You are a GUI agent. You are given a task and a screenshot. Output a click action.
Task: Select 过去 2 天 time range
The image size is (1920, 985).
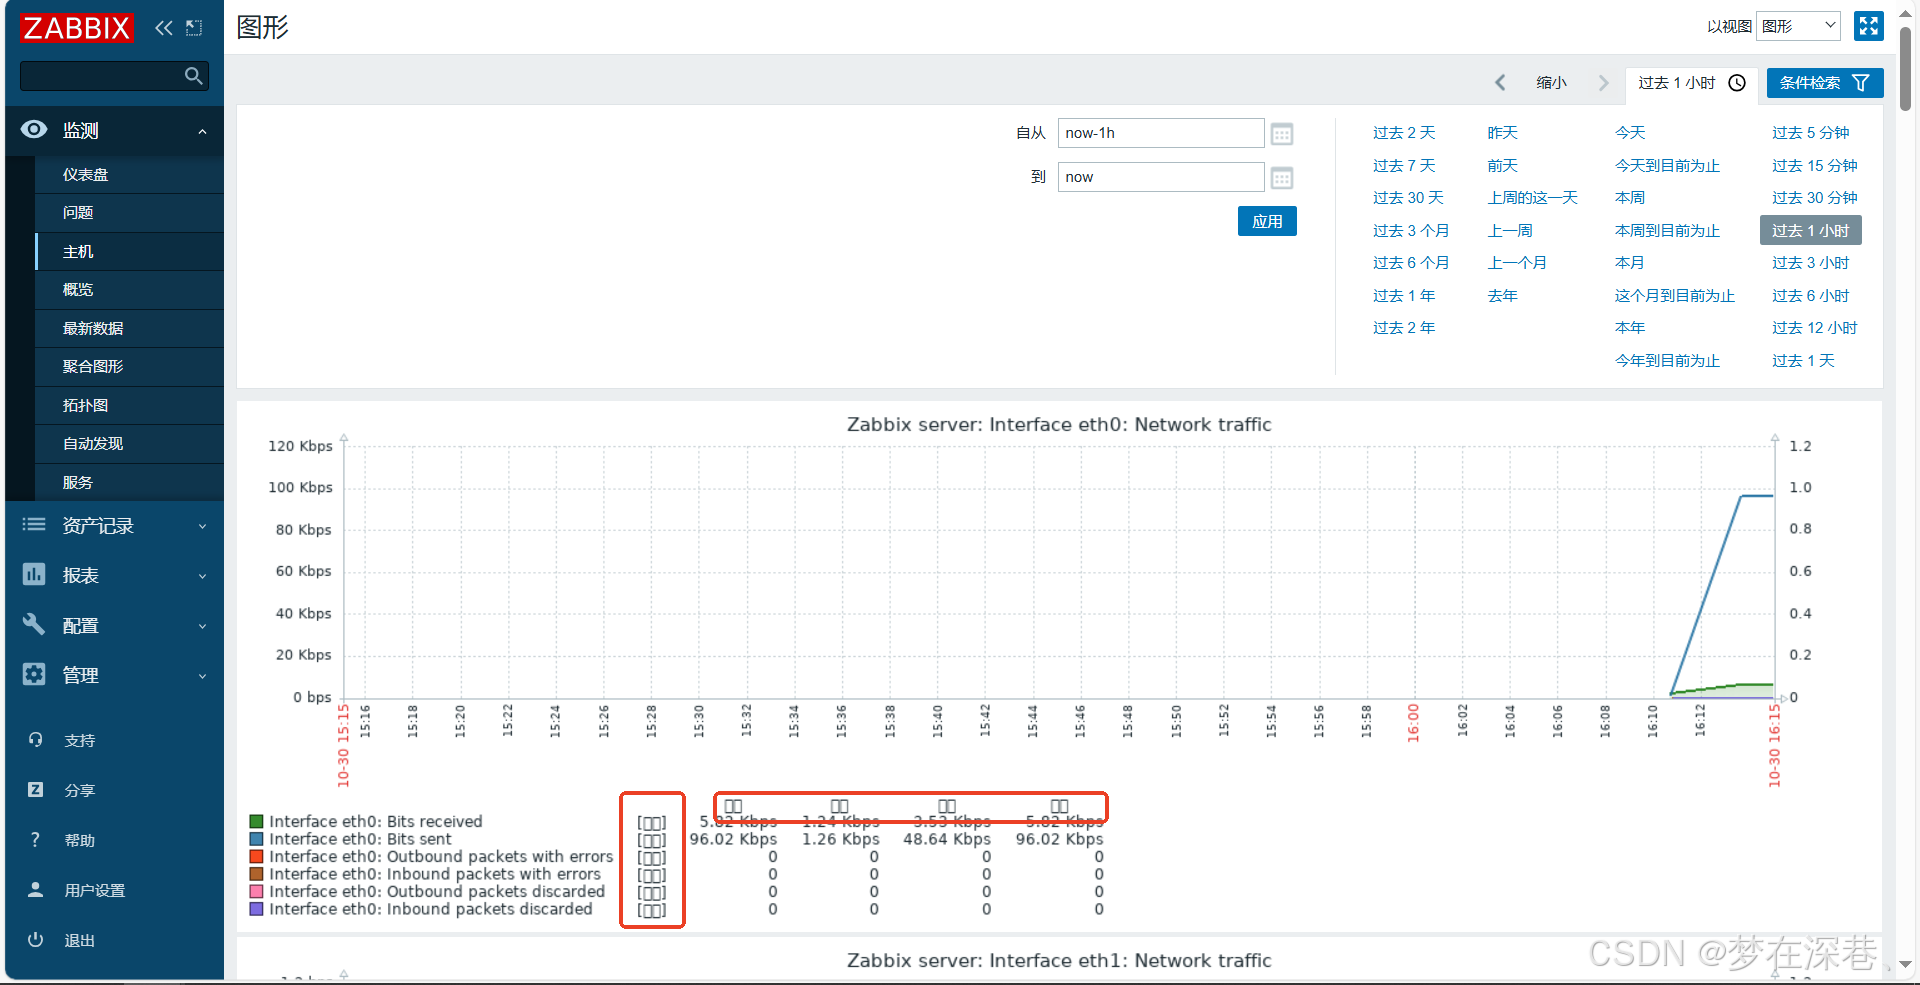[x=1404, y=133]
